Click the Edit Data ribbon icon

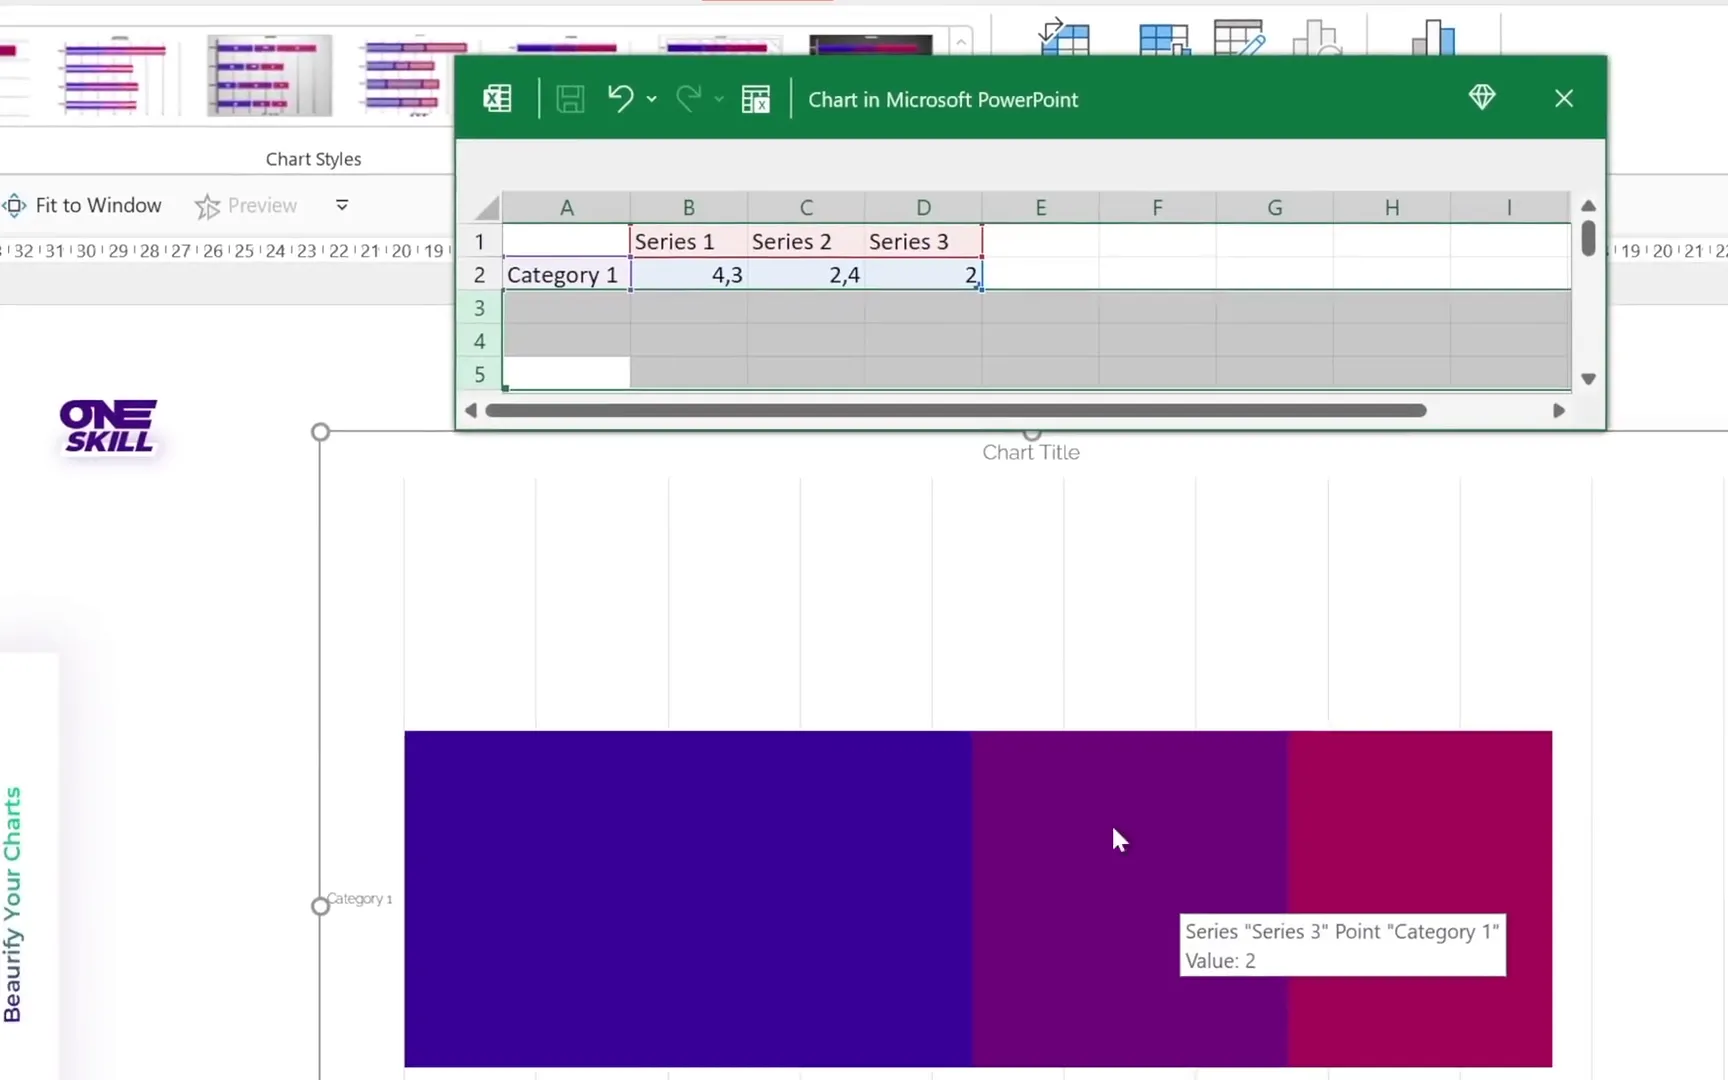pos(1240,37)
